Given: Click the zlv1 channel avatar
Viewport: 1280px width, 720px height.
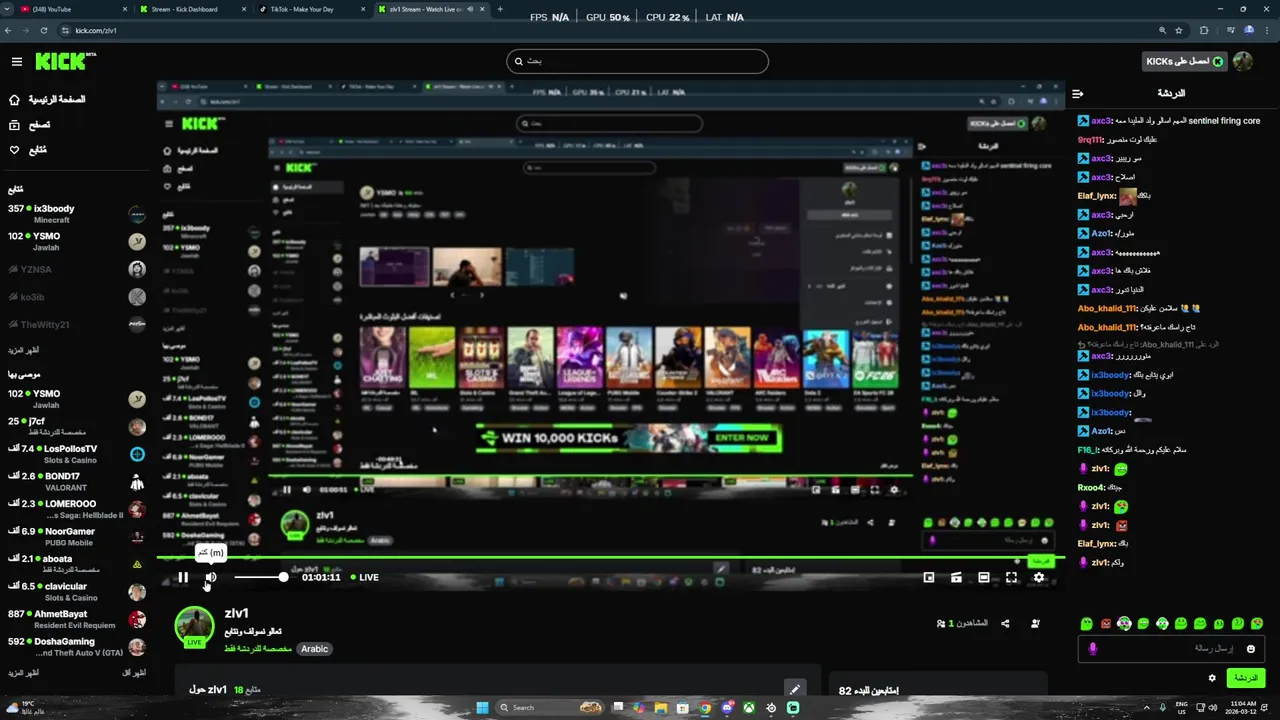Looking at the screenshot, I should (194, 626).
